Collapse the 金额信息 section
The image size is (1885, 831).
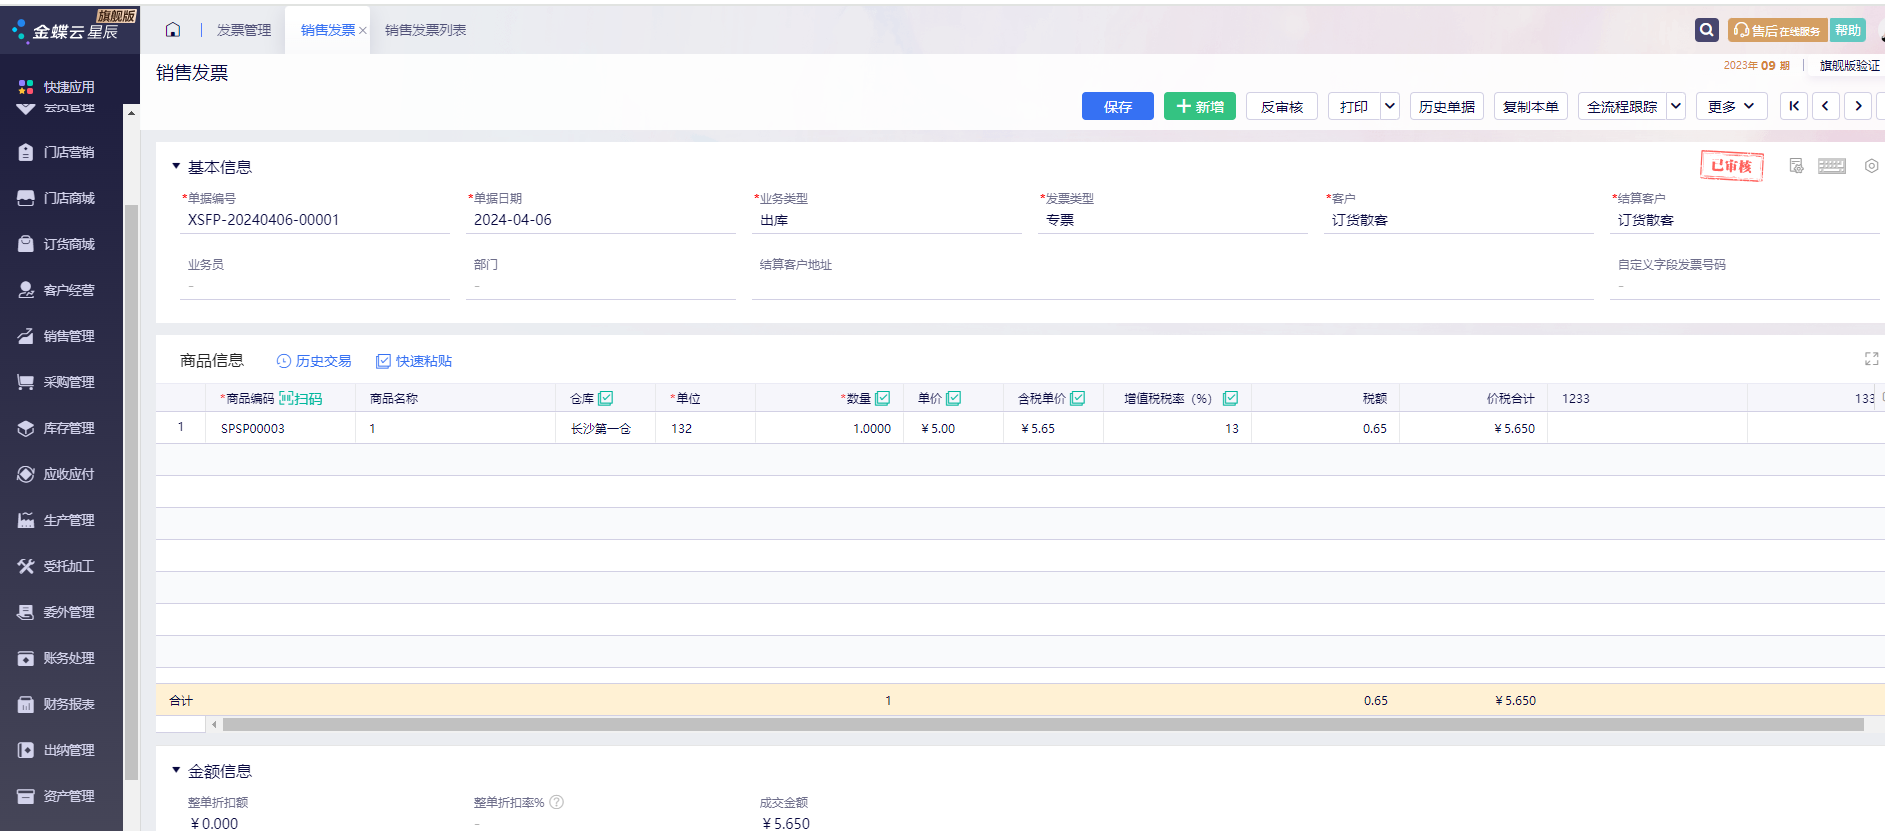tap(176, 770)
